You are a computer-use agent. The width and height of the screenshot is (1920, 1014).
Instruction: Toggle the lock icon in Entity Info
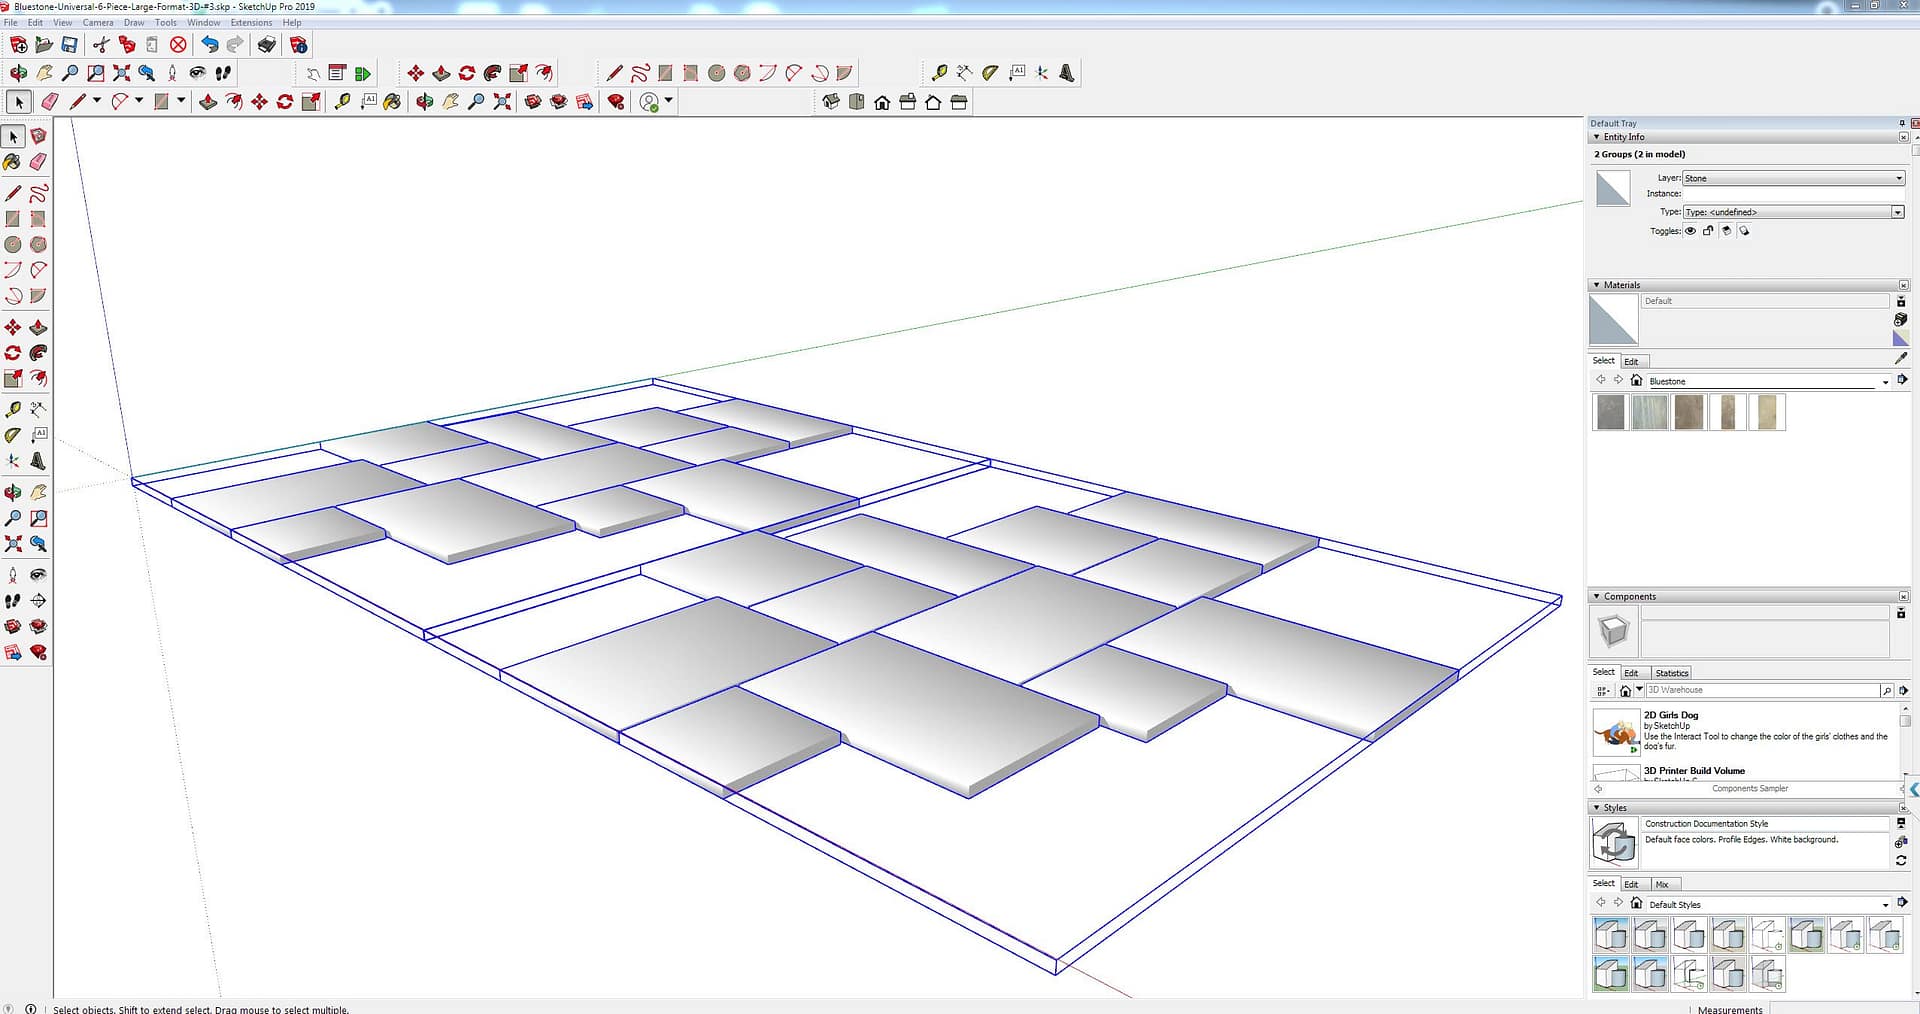pos(1708,231)
